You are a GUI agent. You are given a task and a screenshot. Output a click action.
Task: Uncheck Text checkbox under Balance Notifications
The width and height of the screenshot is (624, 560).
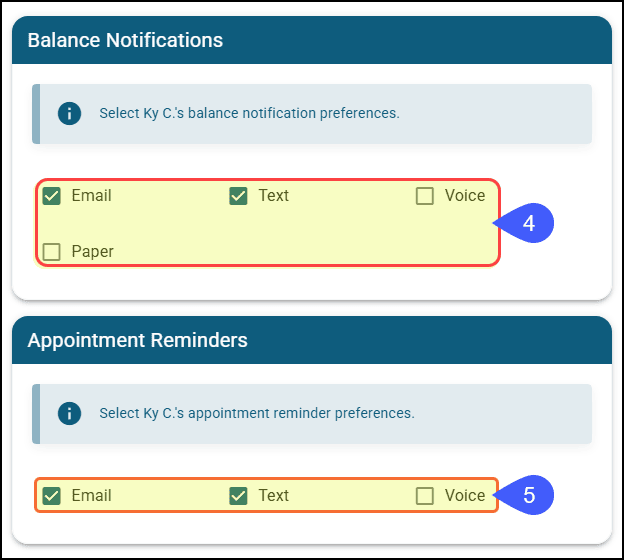coord(238,196)
